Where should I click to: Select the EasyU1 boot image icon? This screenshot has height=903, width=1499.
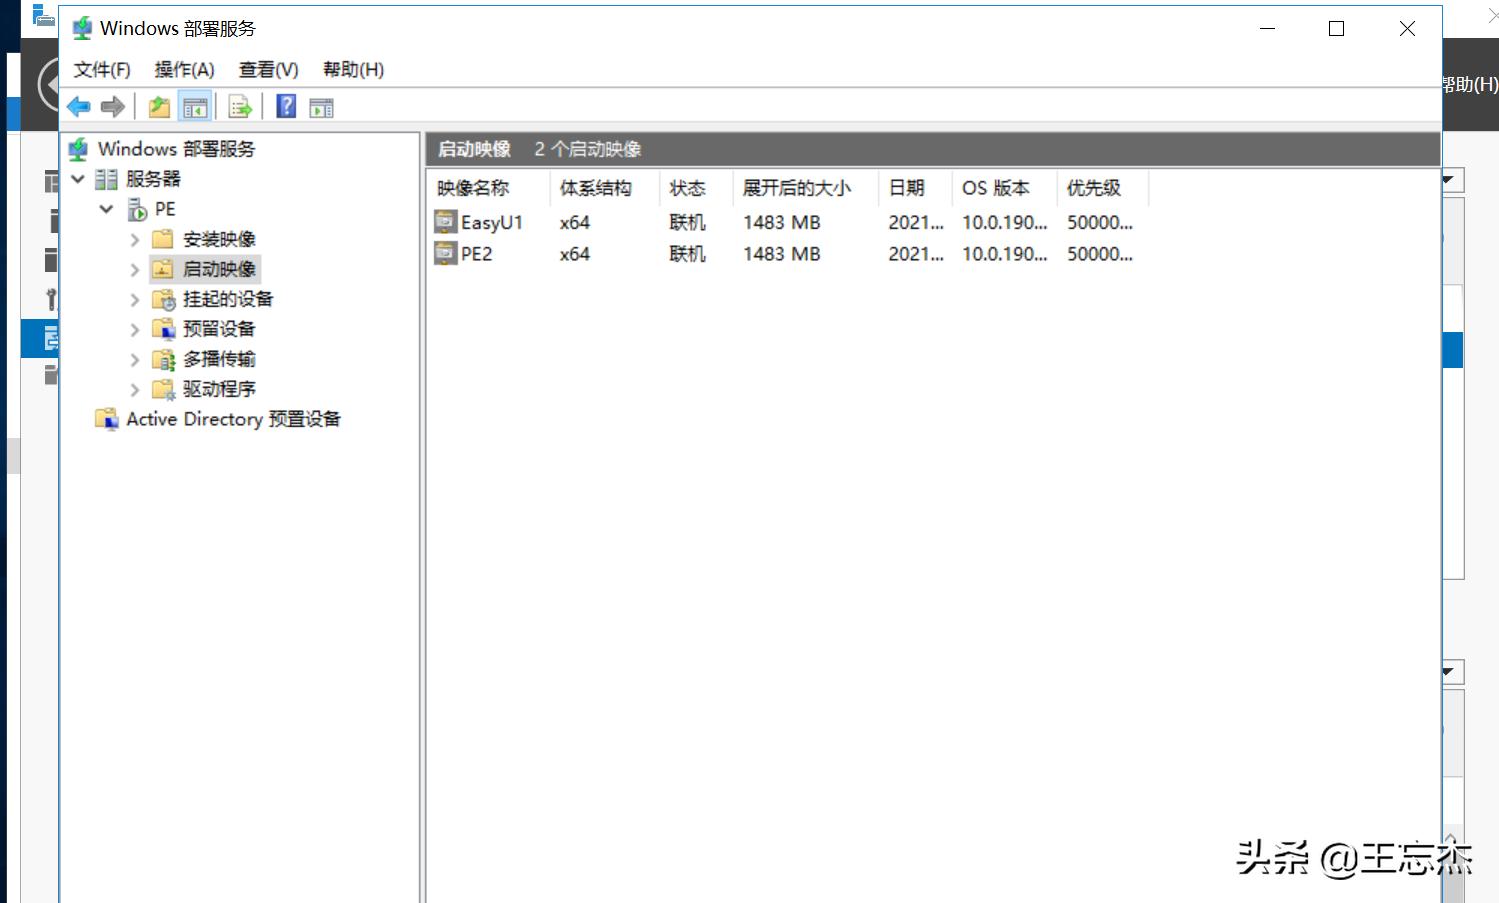click(445, 222)
